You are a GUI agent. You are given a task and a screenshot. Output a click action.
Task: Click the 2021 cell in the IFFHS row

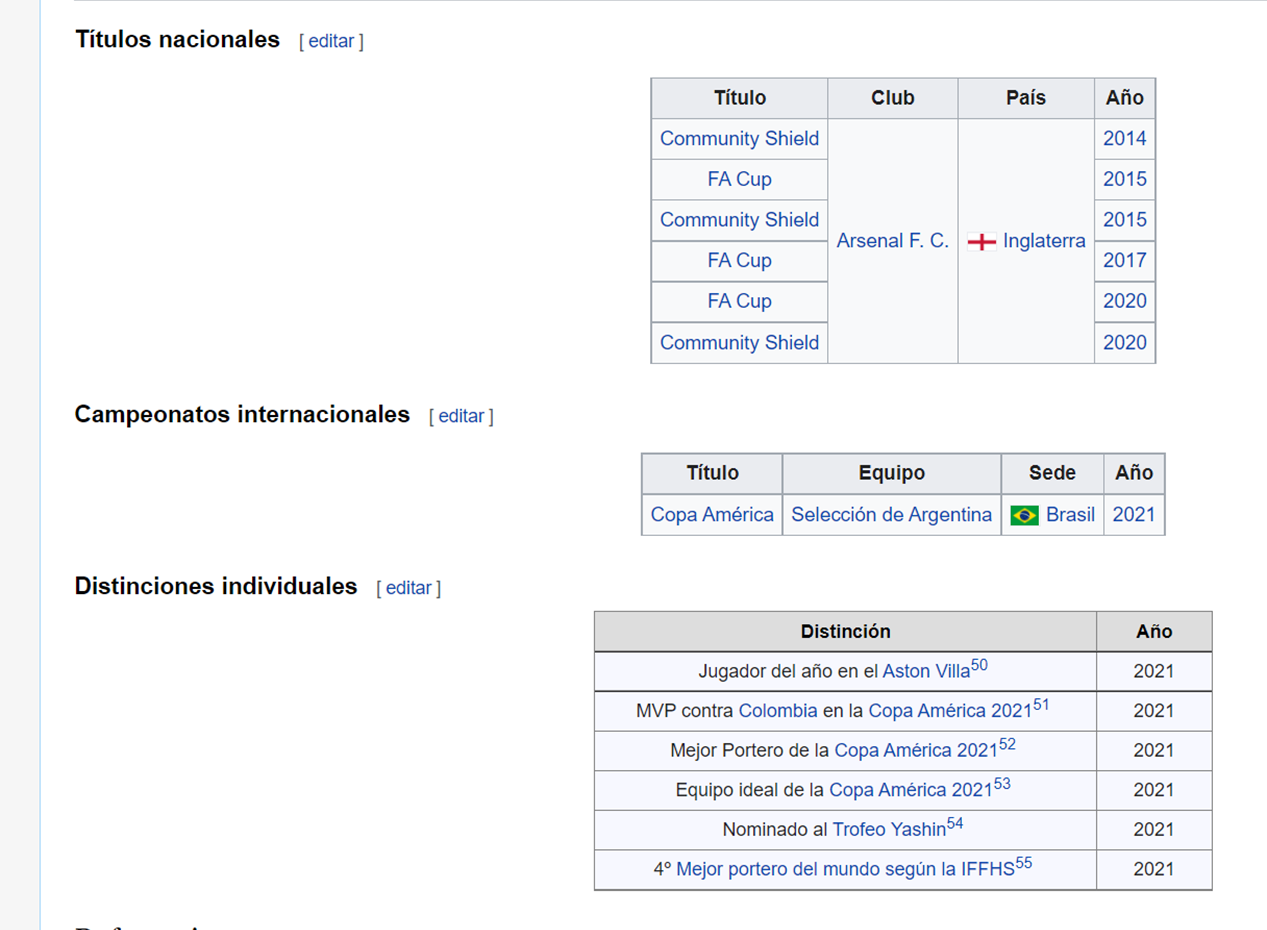click(x=1154, y=870)
